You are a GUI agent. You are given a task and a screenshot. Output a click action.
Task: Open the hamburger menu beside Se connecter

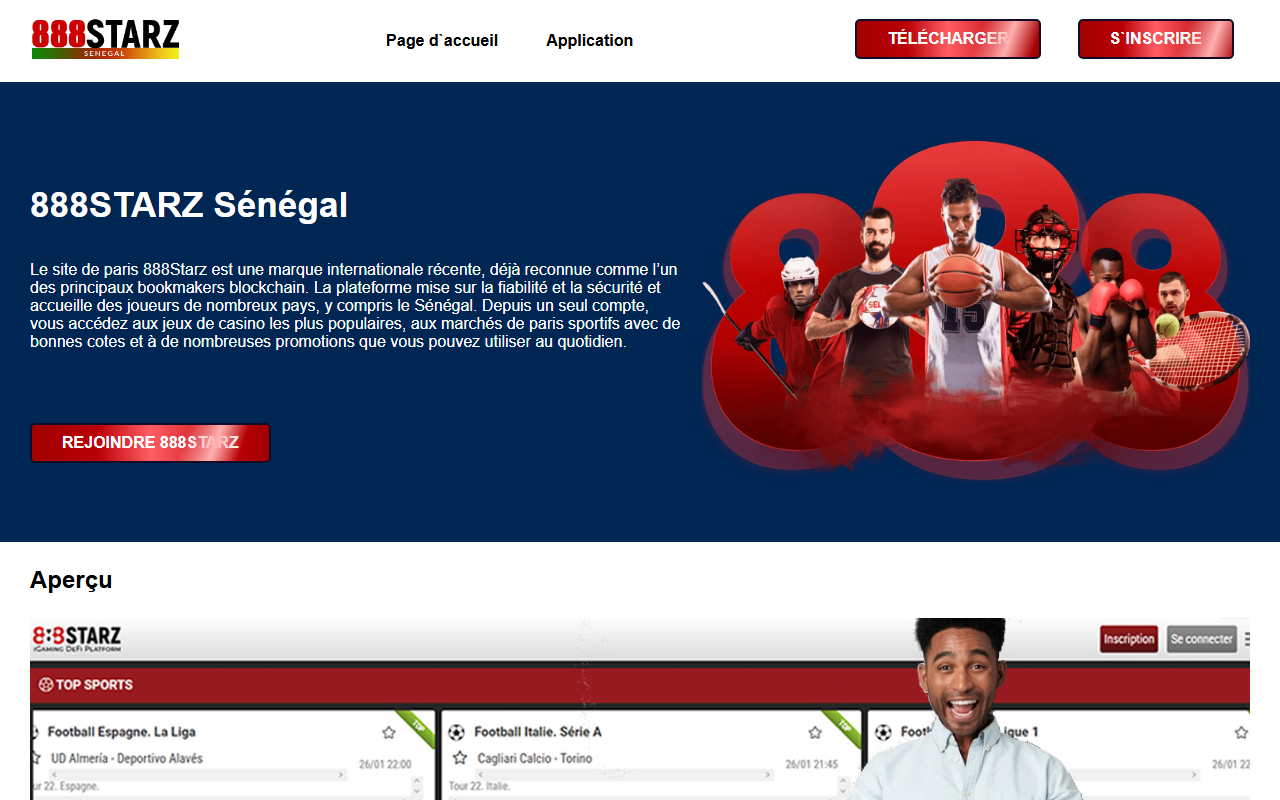[1246, 639]
